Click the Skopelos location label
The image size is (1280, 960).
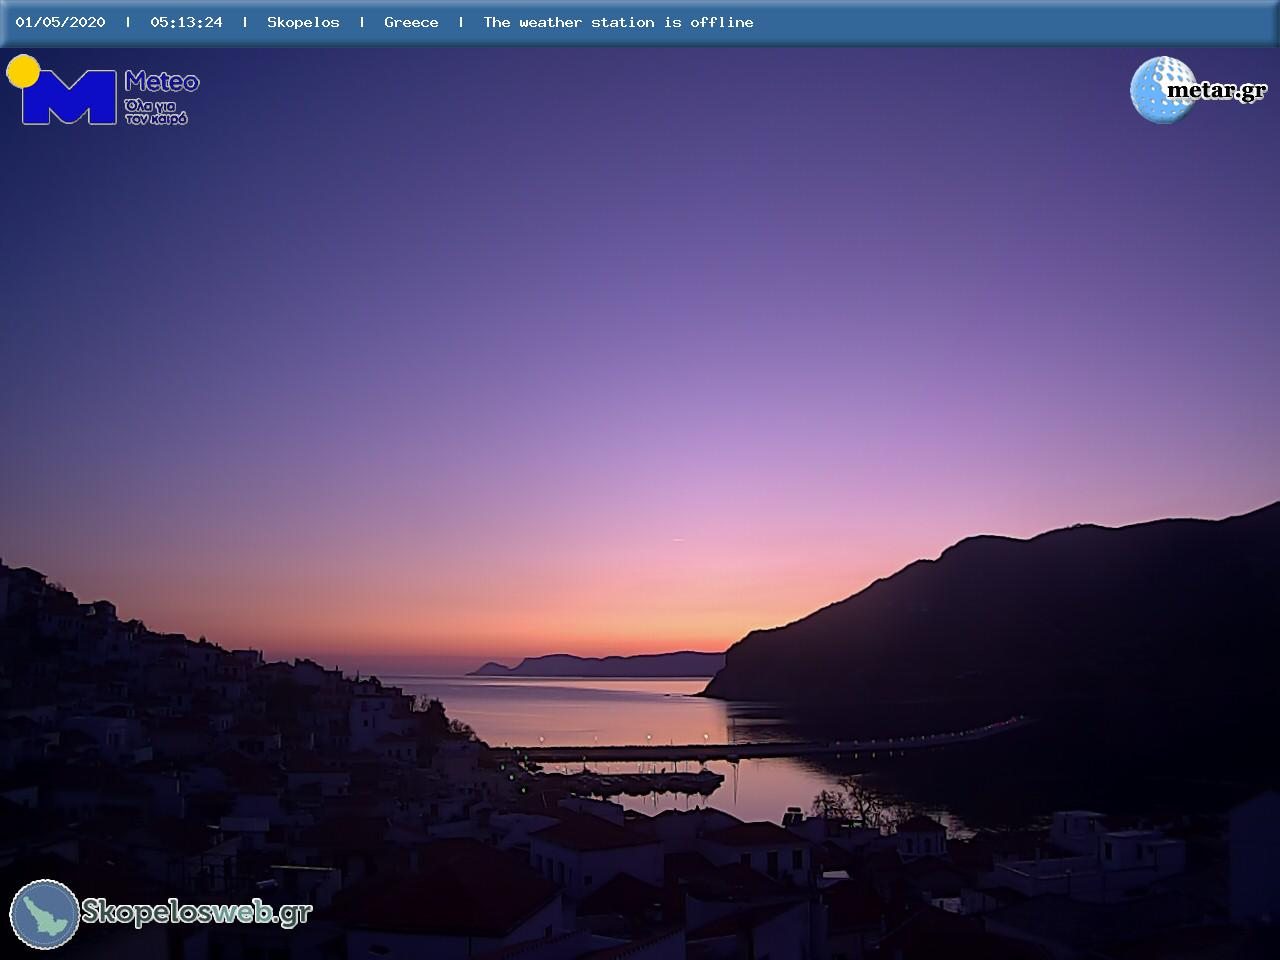tap(303, 22)
